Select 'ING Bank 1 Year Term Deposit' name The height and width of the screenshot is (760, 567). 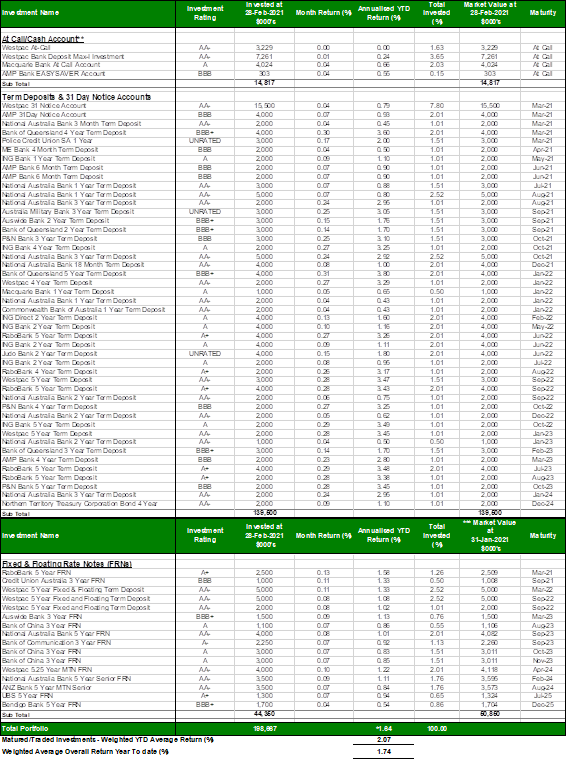point(48,158)
